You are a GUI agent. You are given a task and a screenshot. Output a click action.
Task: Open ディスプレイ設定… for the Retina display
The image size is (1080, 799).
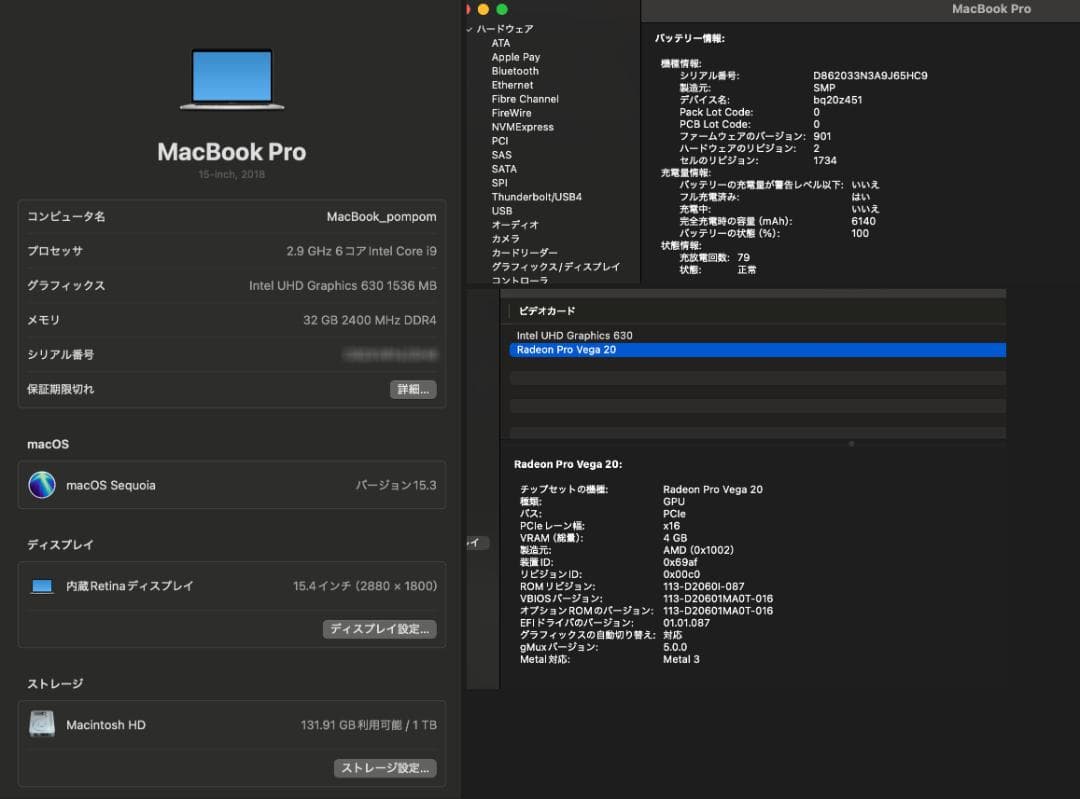tap(380, 629)
